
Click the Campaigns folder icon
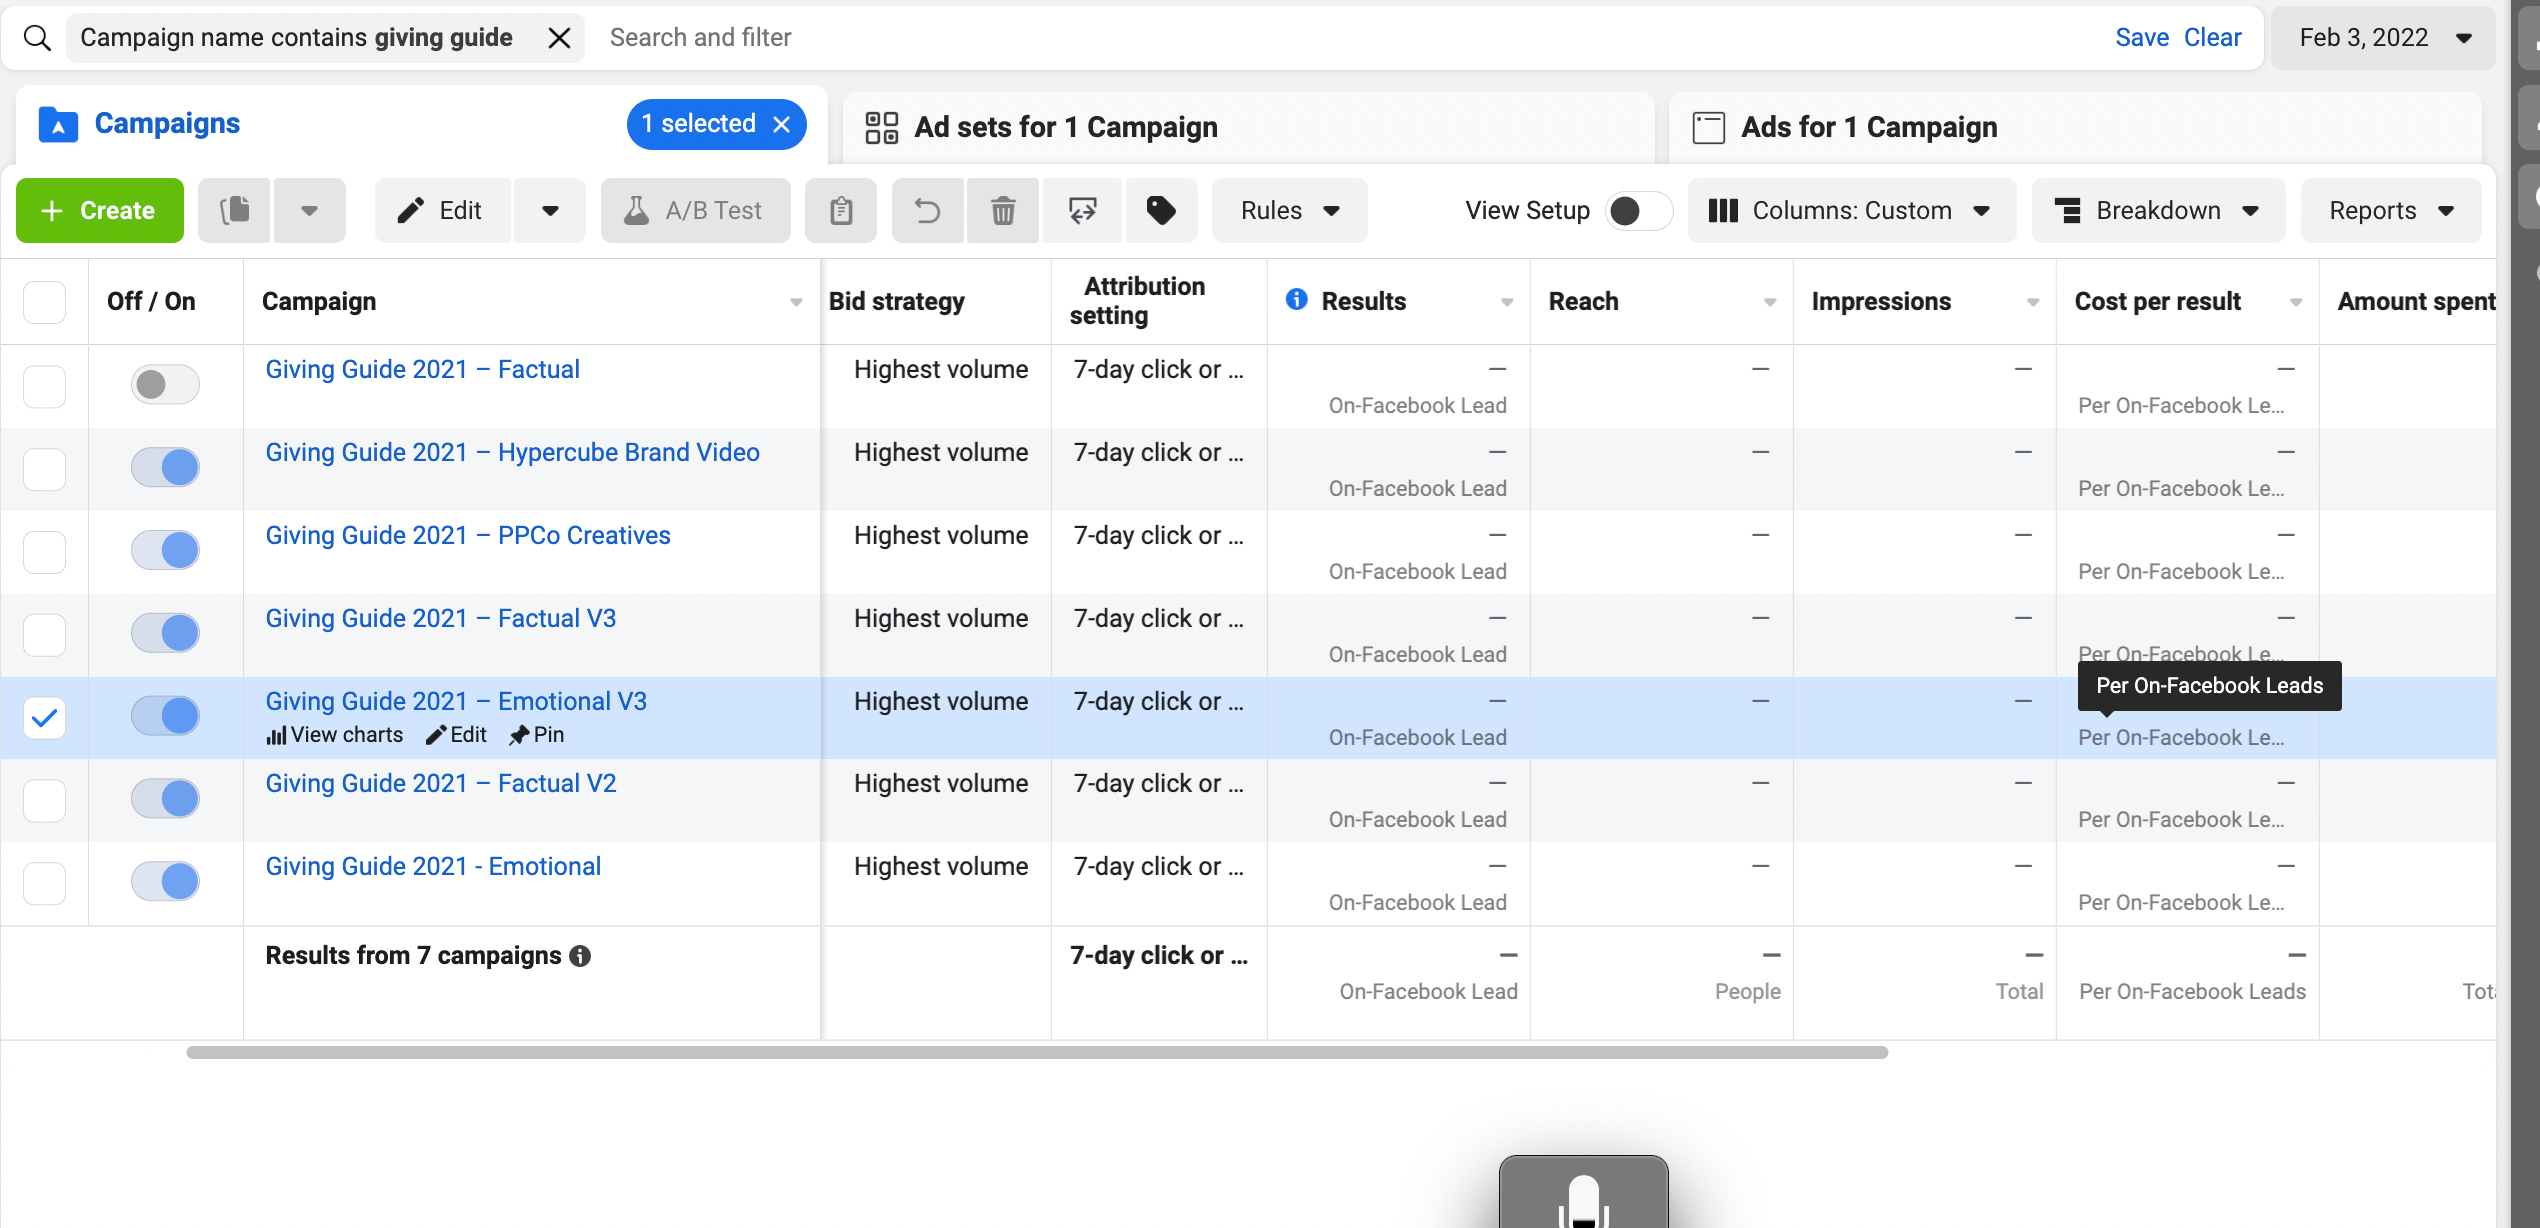coord(58,124)
